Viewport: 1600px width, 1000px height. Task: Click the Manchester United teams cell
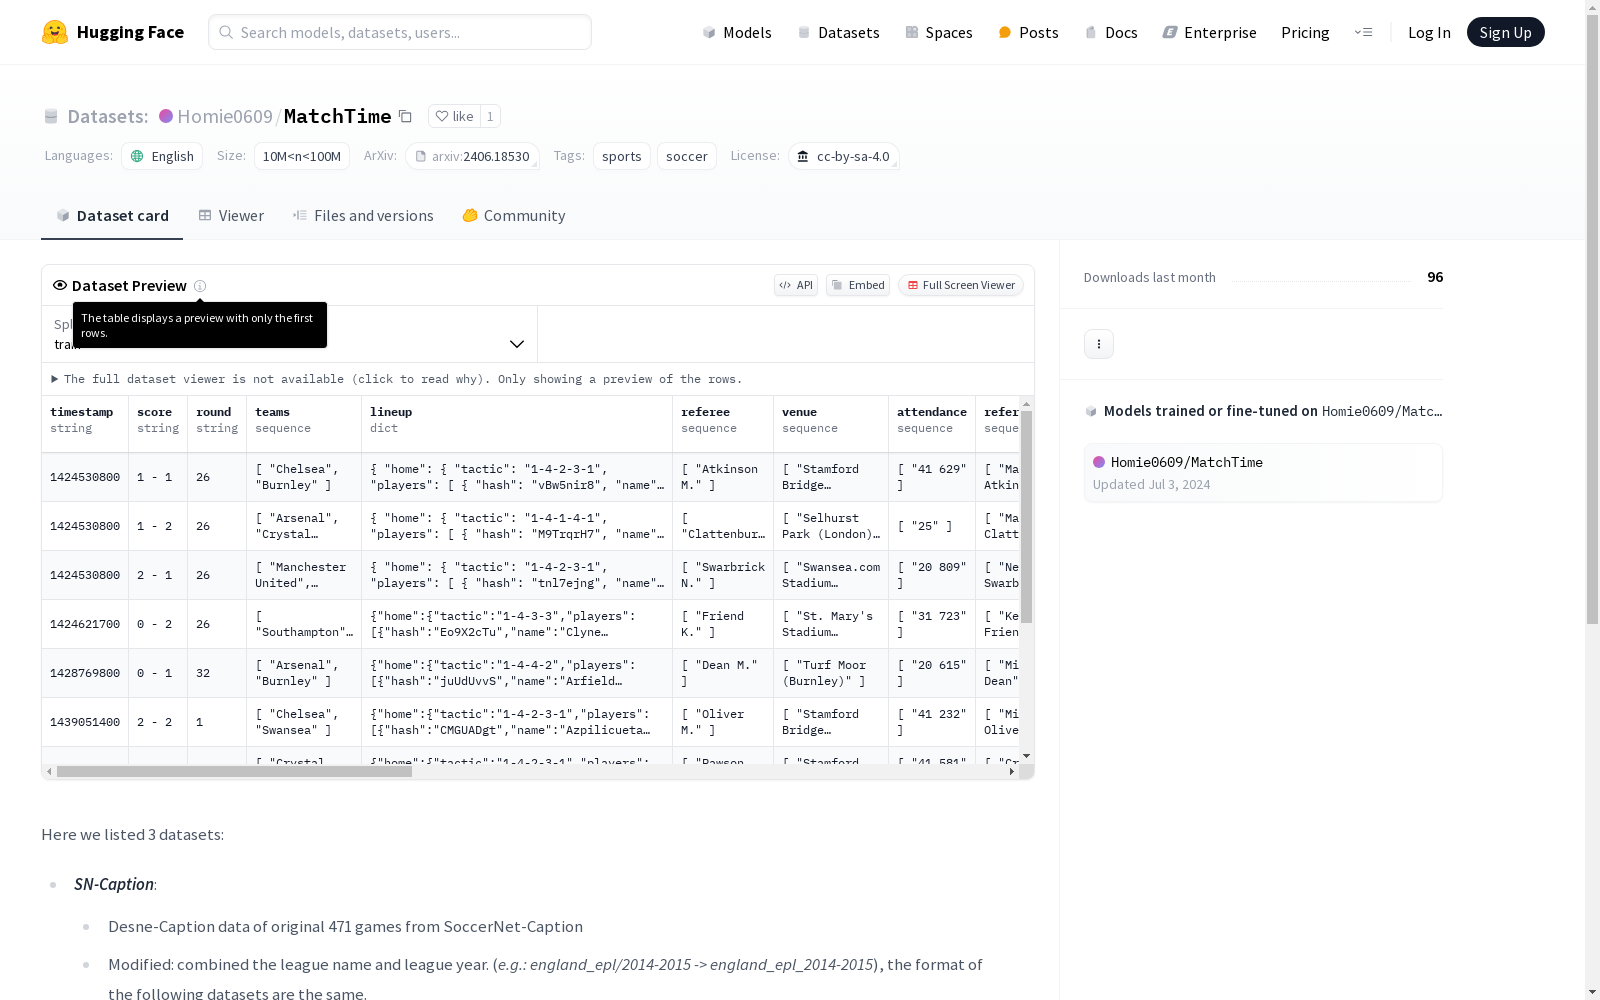point(304,575)
